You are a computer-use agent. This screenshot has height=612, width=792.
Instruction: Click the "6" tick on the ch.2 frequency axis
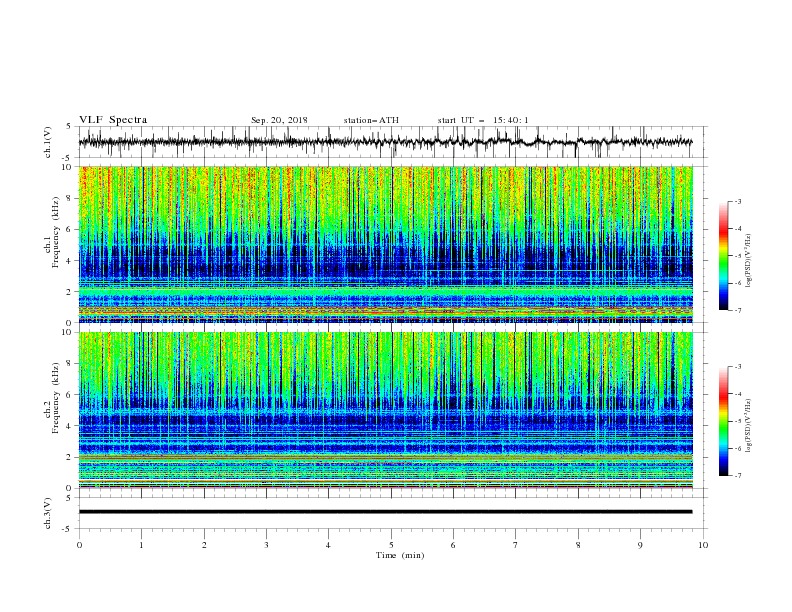70,395
